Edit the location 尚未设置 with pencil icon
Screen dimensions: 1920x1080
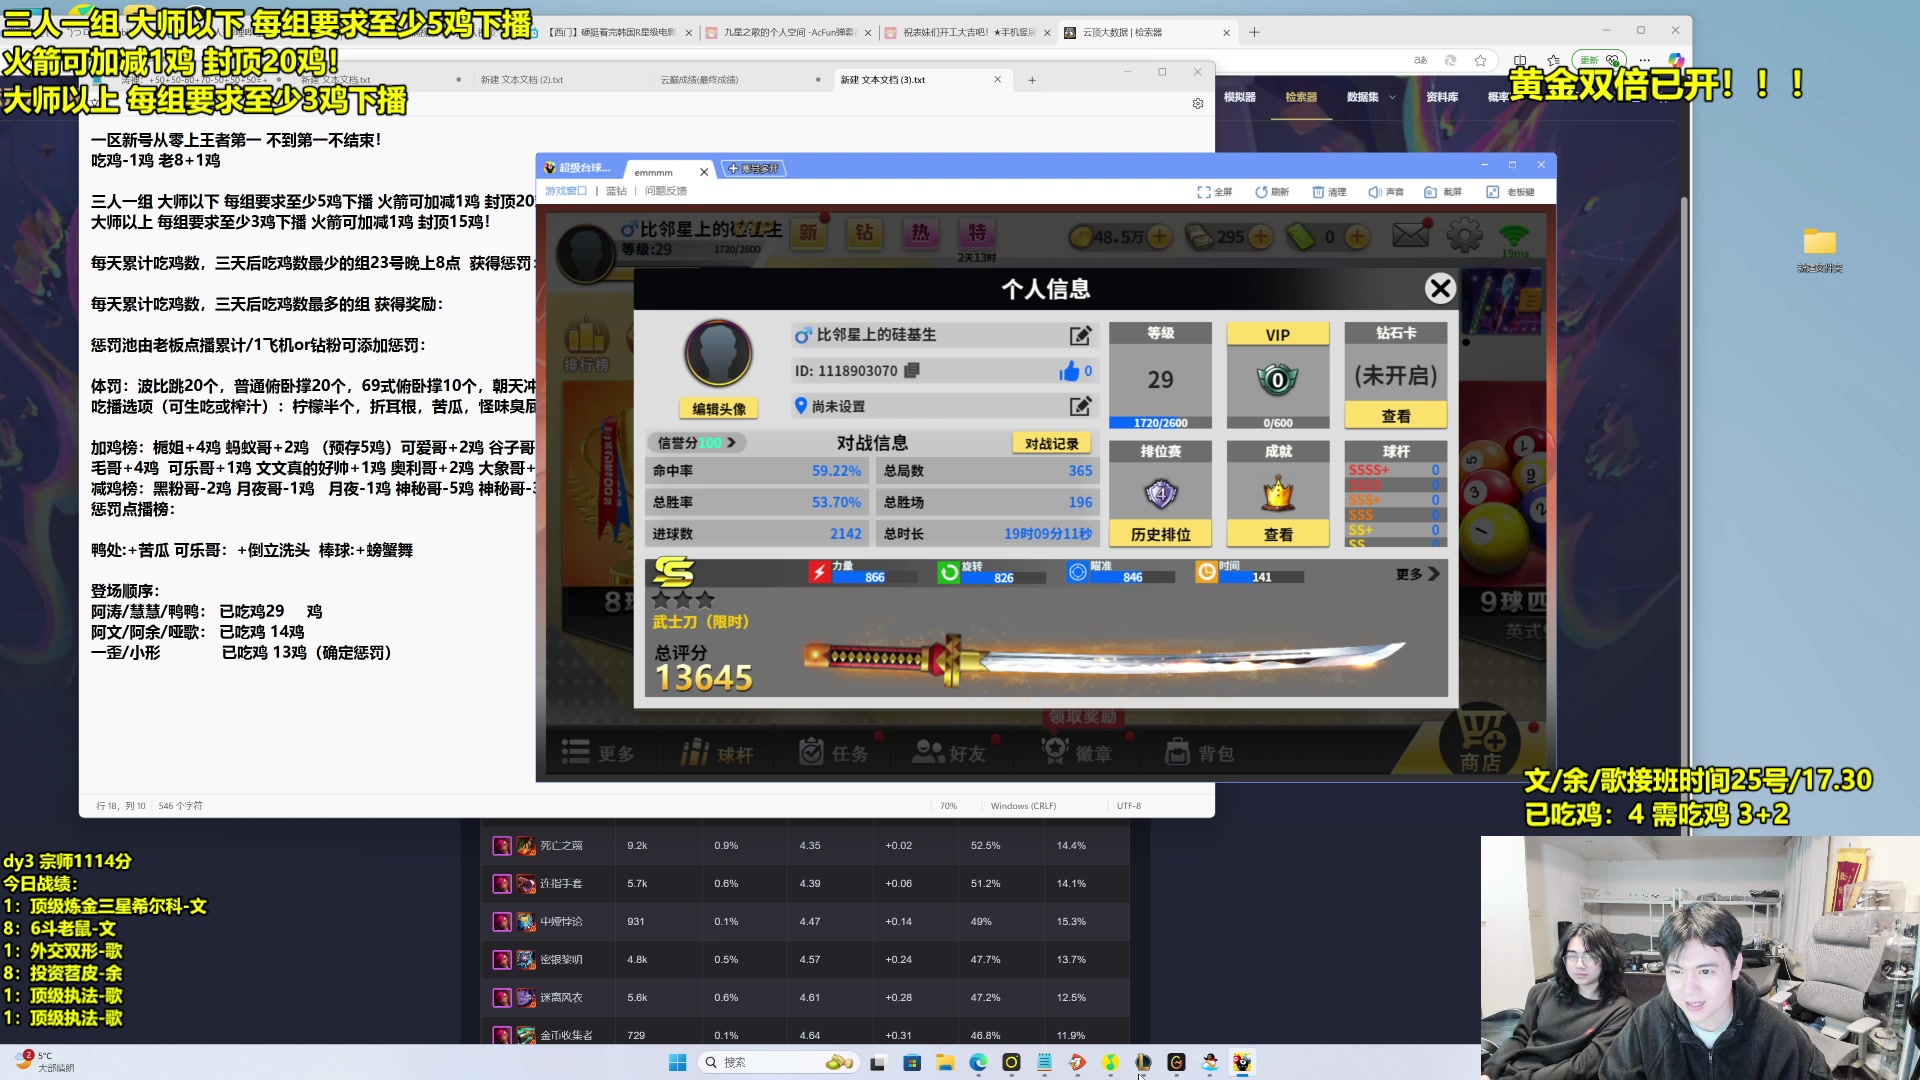click(x=1080, y=406)
